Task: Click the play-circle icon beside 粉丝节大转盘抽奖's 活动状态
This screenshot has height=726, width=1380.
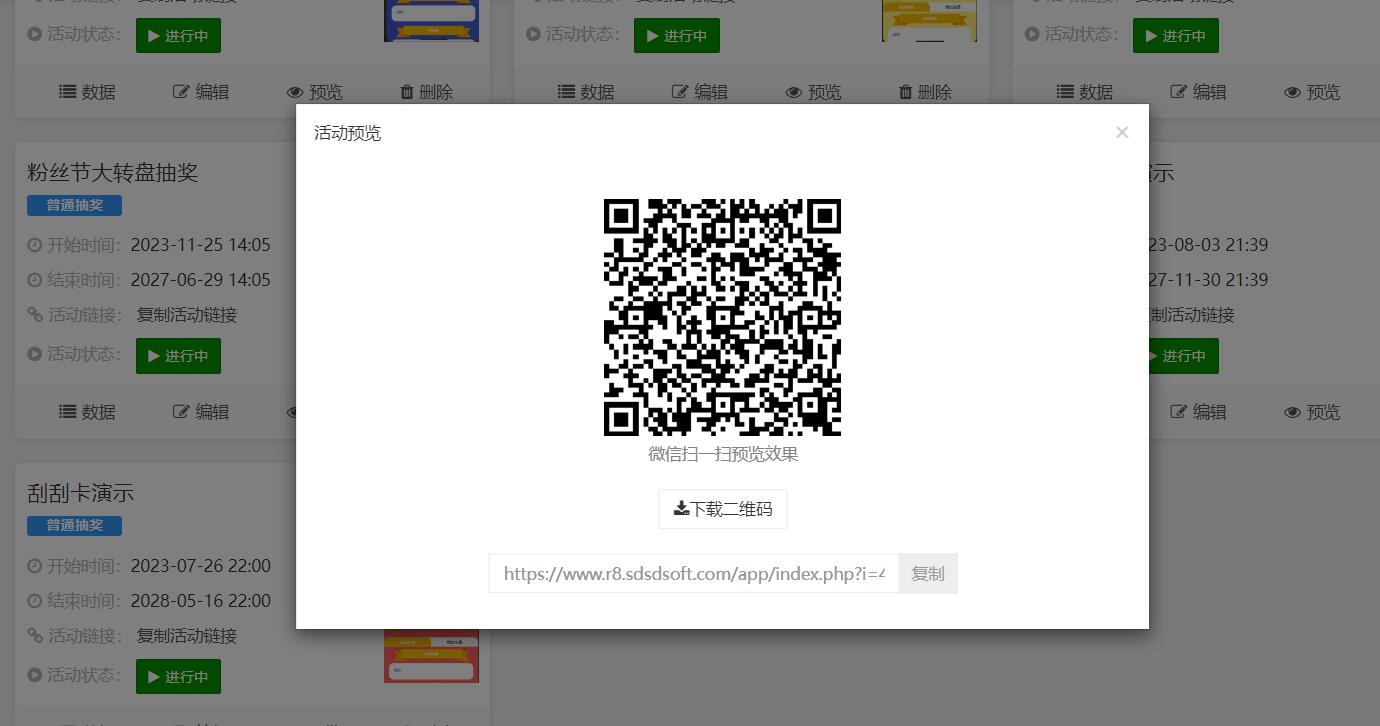Action: click(35, 354)
